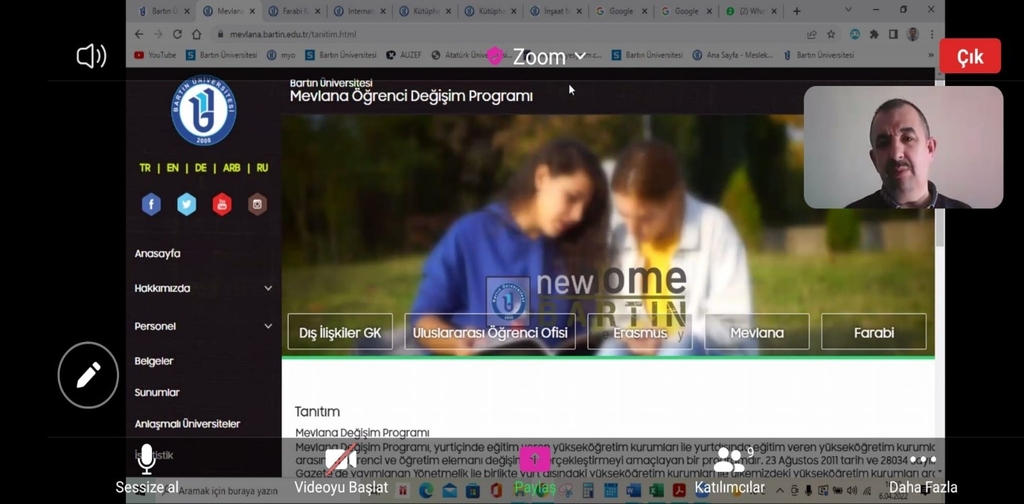Screen dimensions: 1024x504
Task: Open the Chrome three-dot menu
Action: tap(932, 34)
